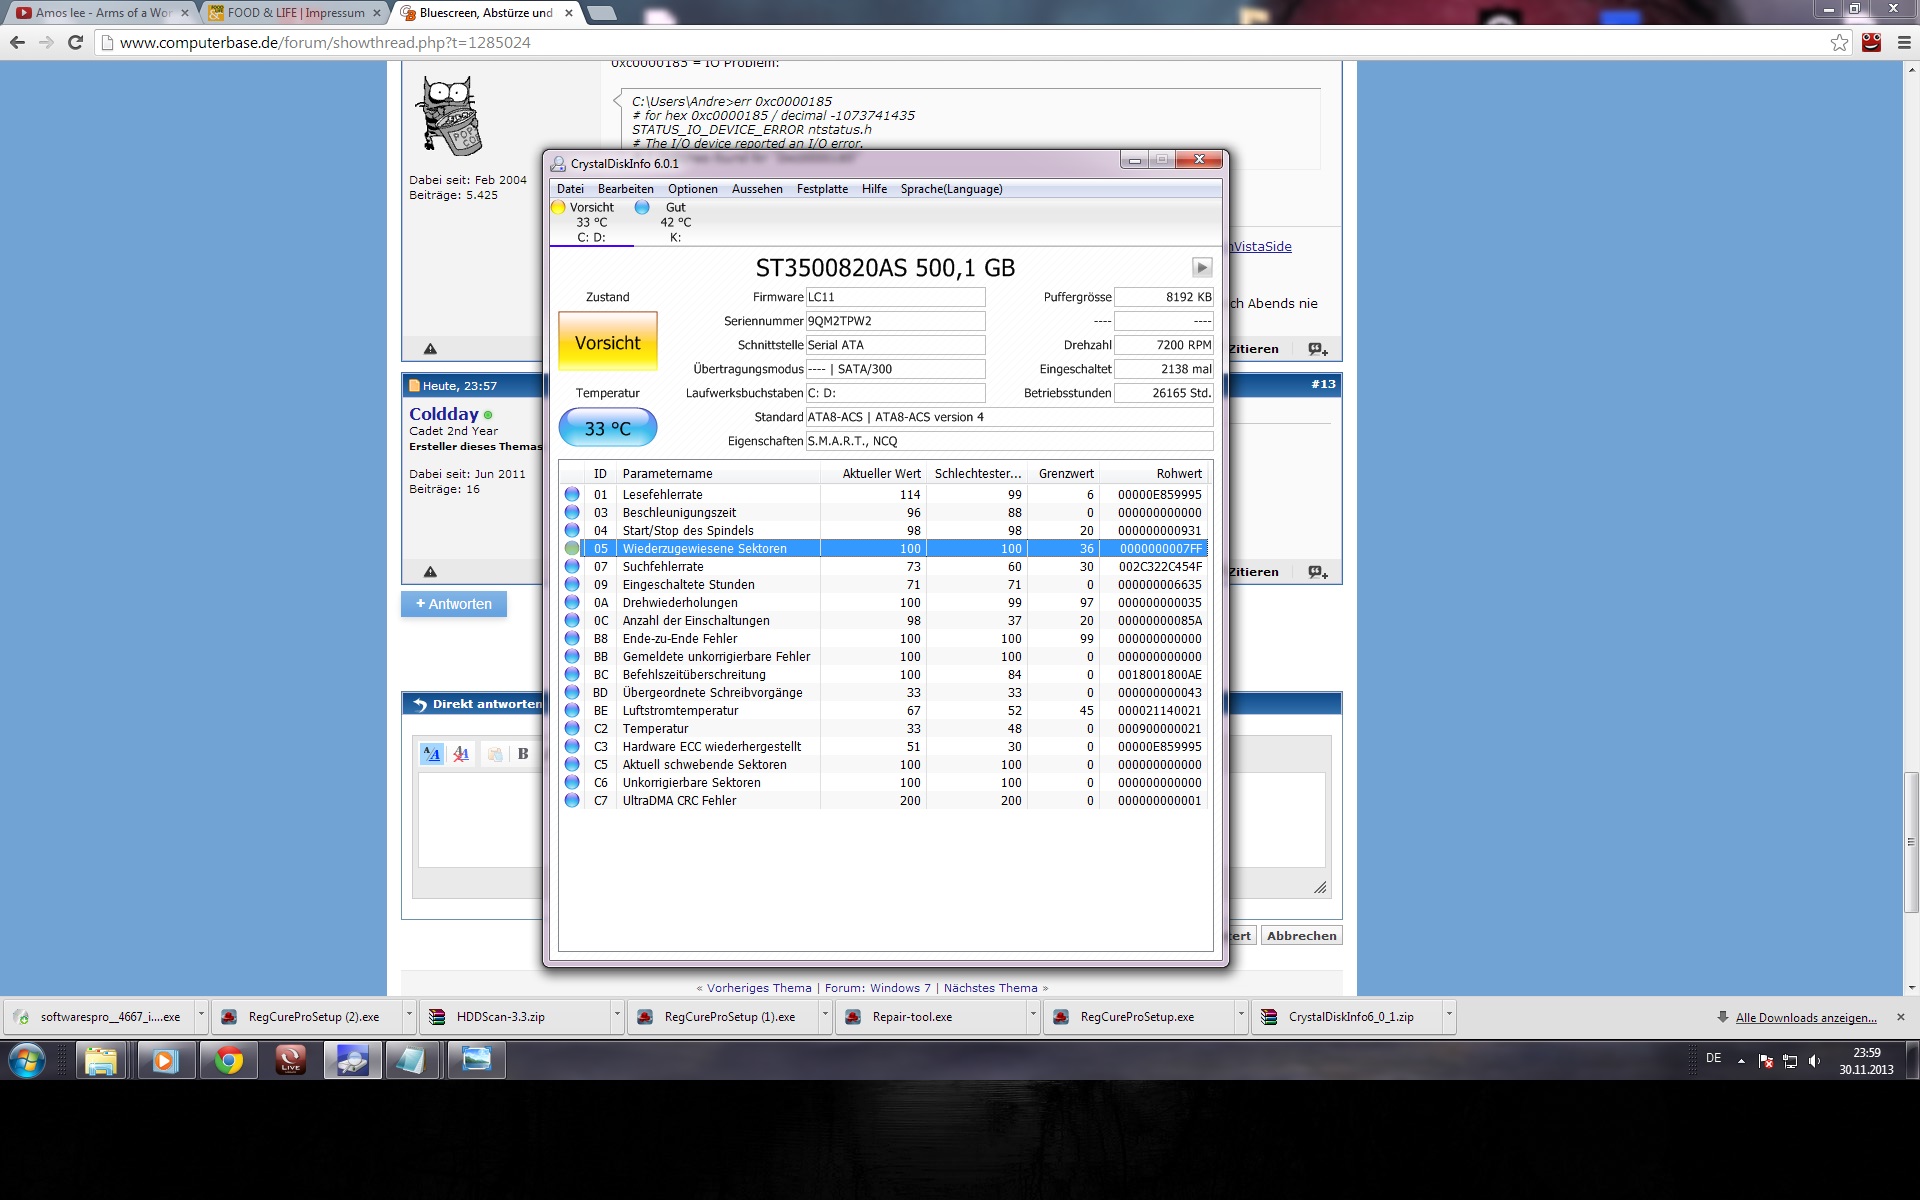Click the blue Gut status indicator for drive K:
The image size is (1920, 1200).
[642, 207]
